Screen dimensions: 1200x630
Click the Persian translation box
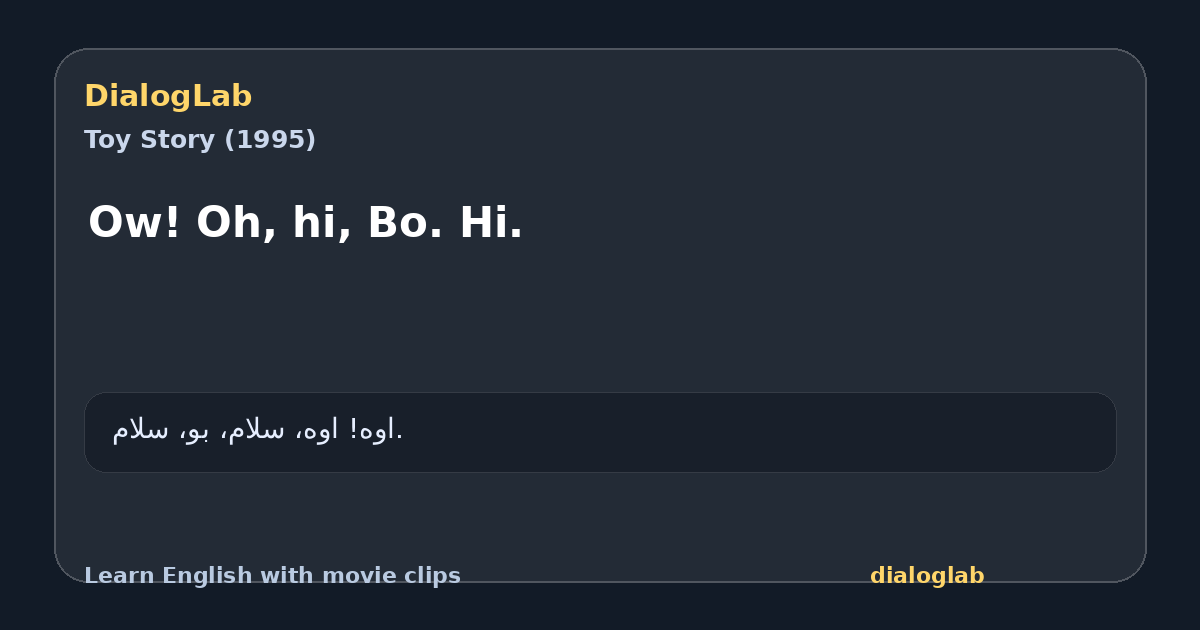point(600,432)
